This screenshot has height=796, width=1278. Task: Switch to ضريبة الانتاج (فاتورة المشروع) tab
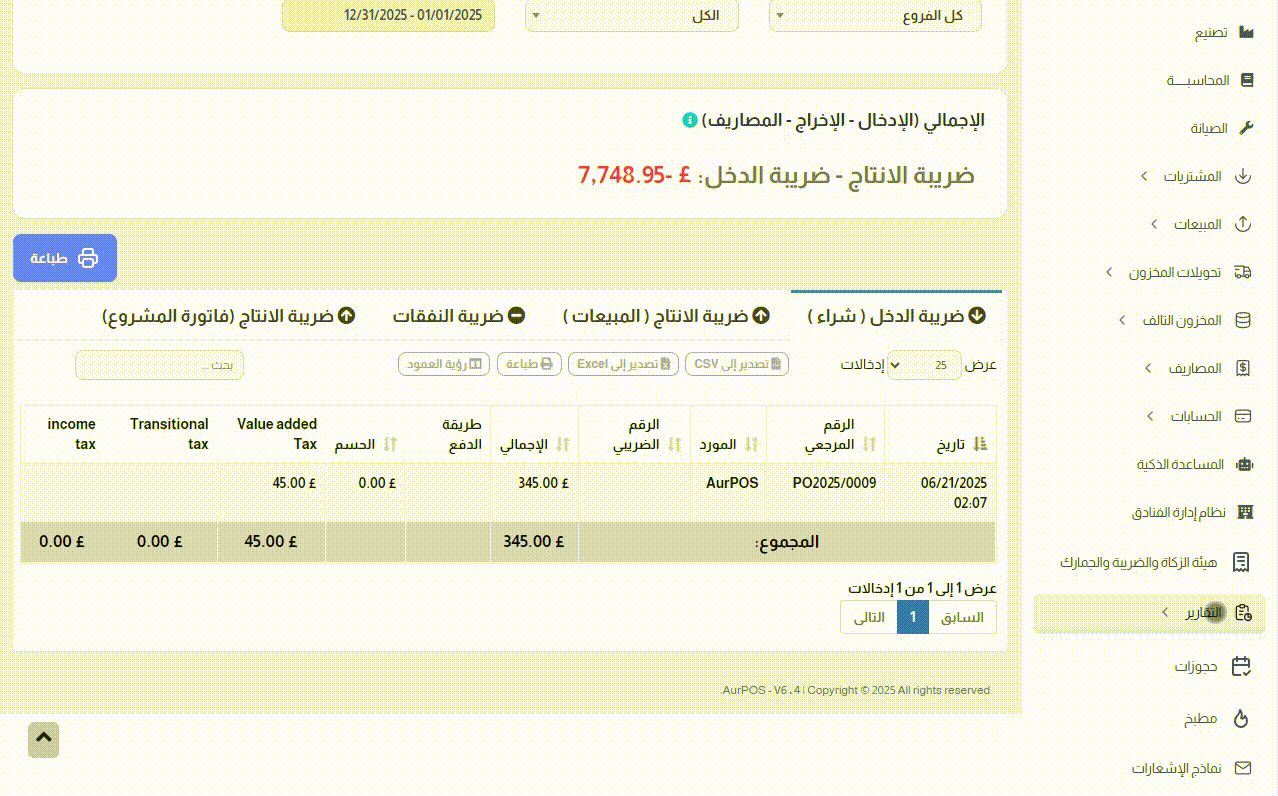coord(229,316)
